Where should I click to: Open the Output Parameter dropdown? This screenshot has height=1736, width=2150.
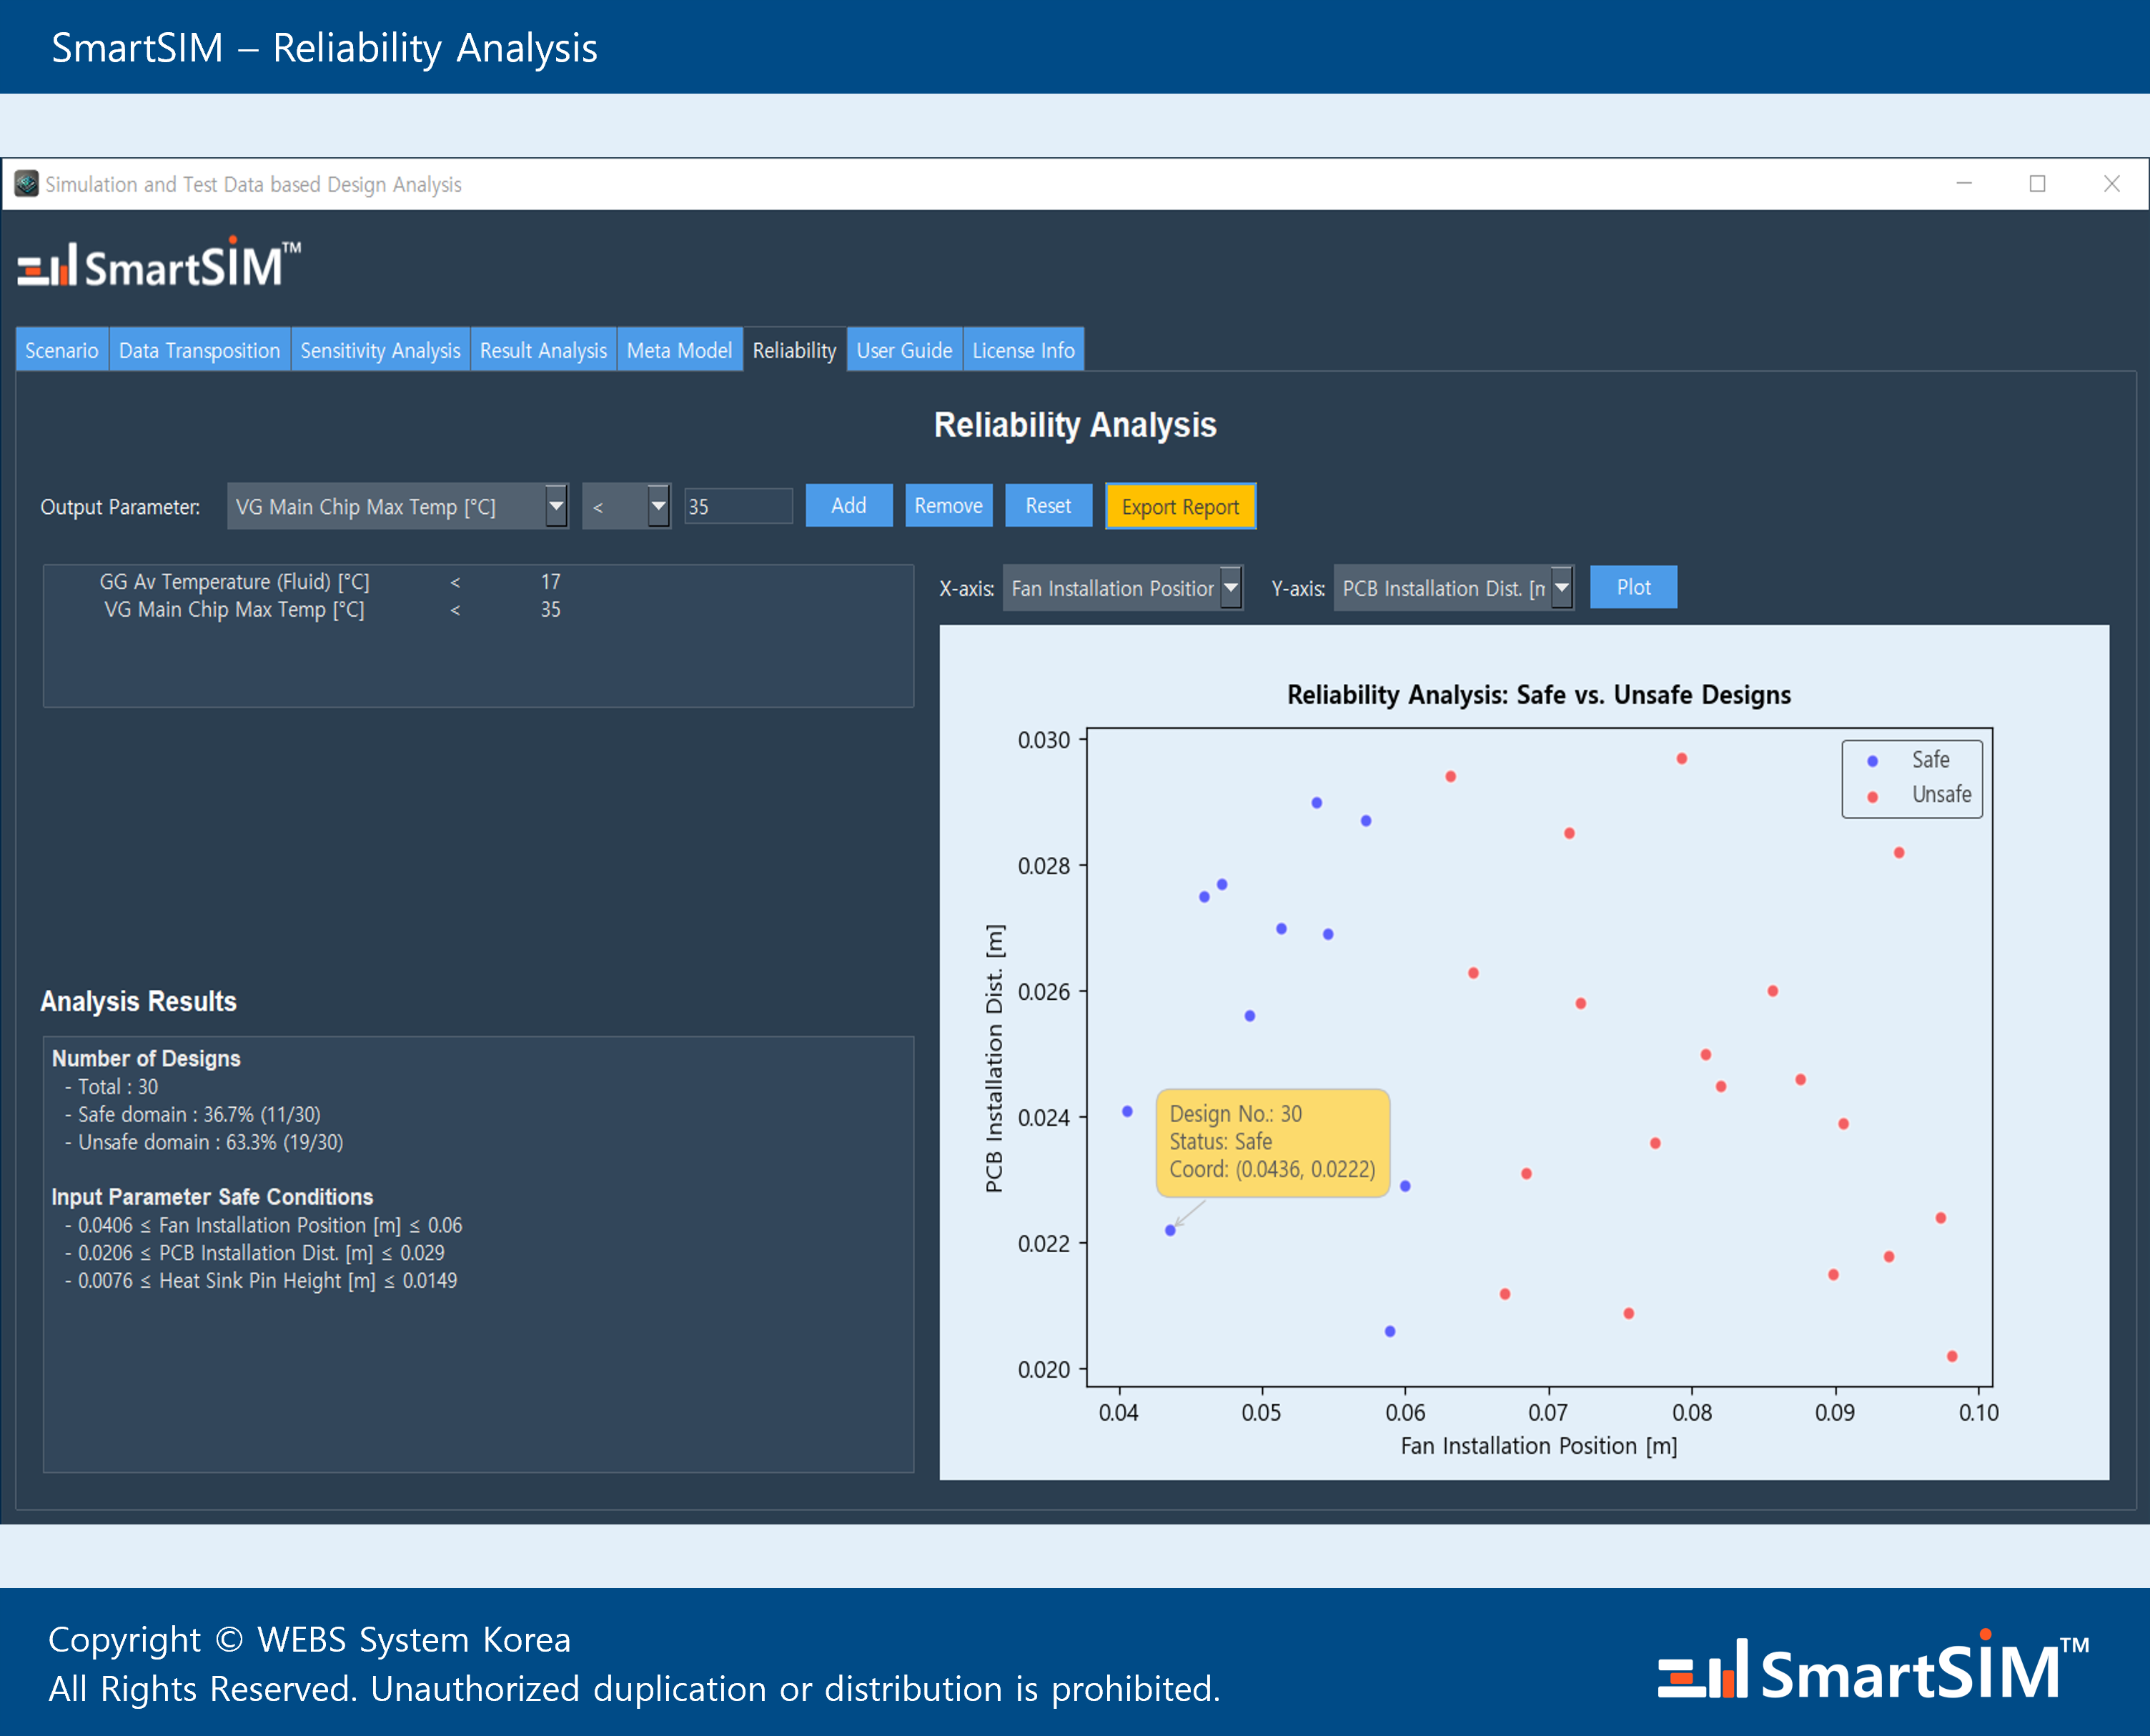tap(556, 506)
